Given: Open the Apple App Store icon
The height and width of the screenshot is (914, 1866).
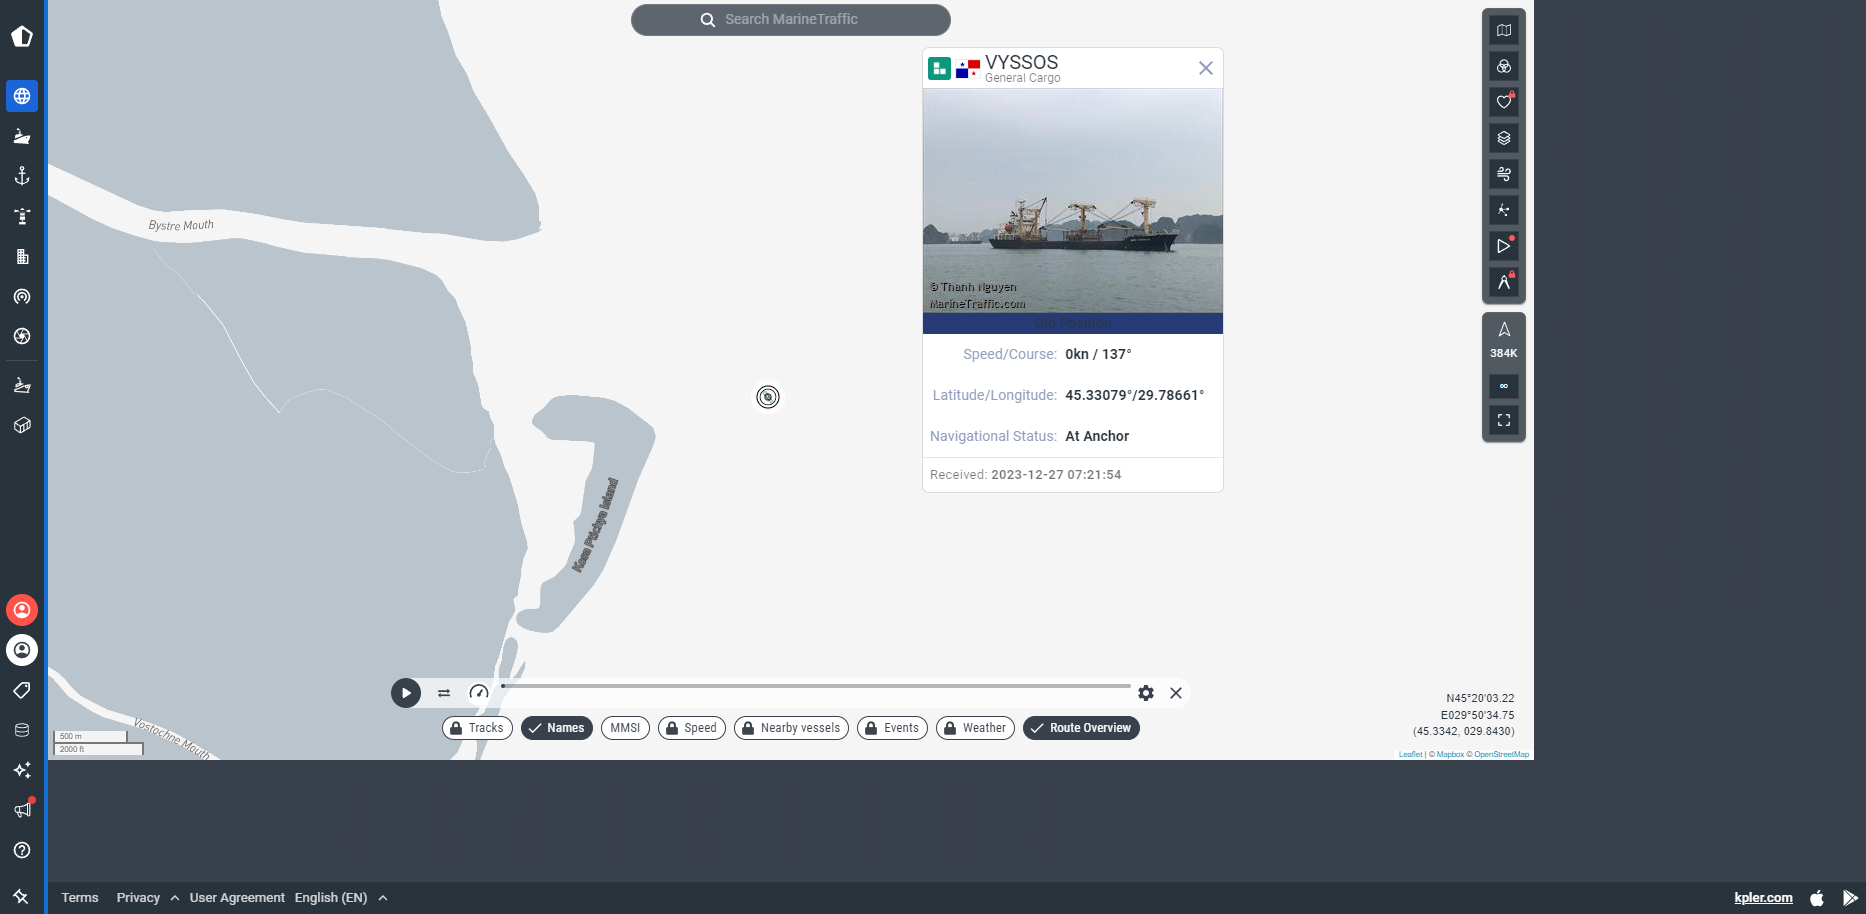Looking at the screenshot, I should click(1817, 898).
